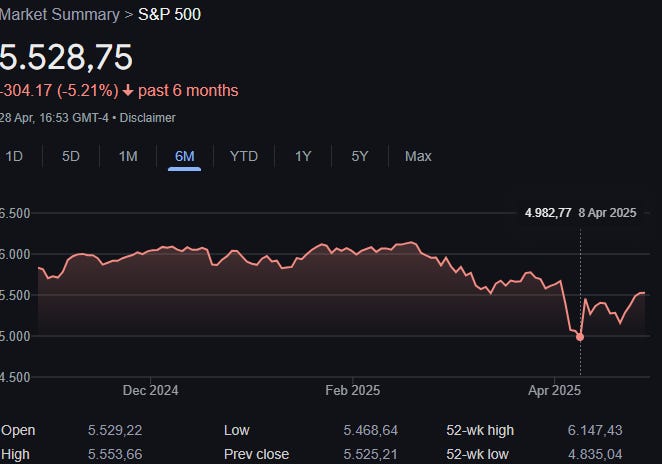
Task: Click the Low value 5.468,64
Action: 370,430
